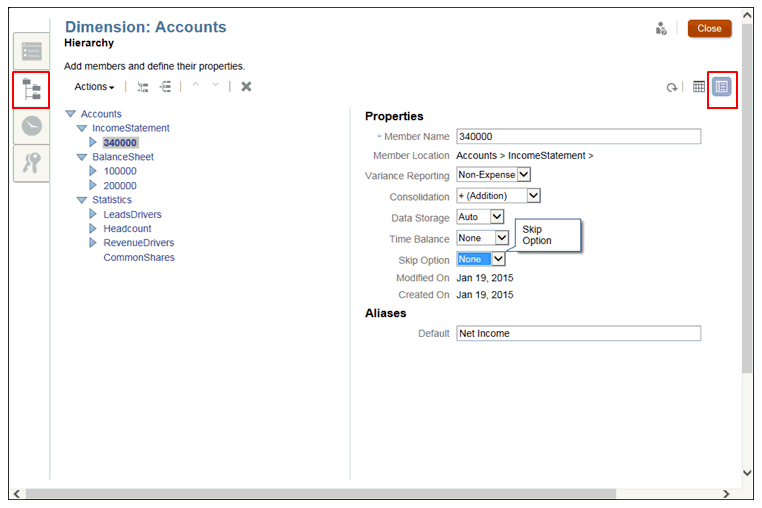Click the vertical scrollbar down arrow

(x=747, y=473)
